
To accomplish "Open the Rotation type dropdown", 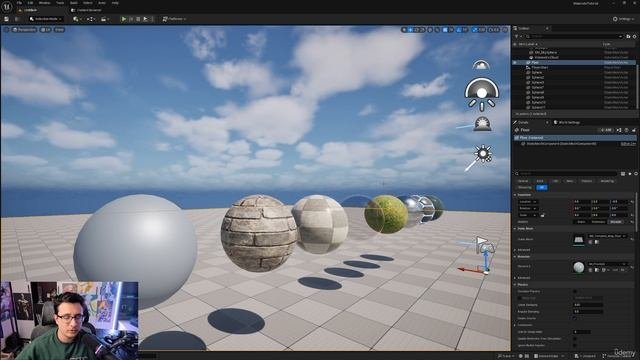I will 528,209.
